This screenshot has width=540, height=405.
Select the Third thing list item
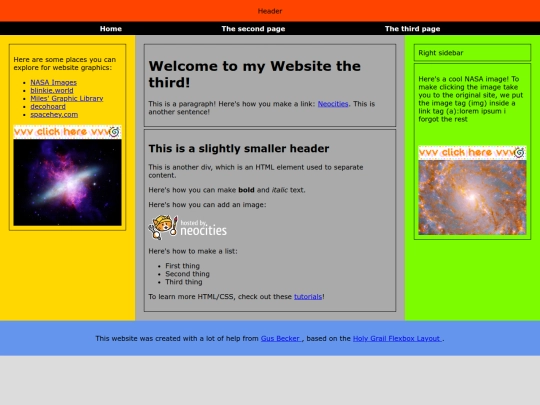(184, 282)
